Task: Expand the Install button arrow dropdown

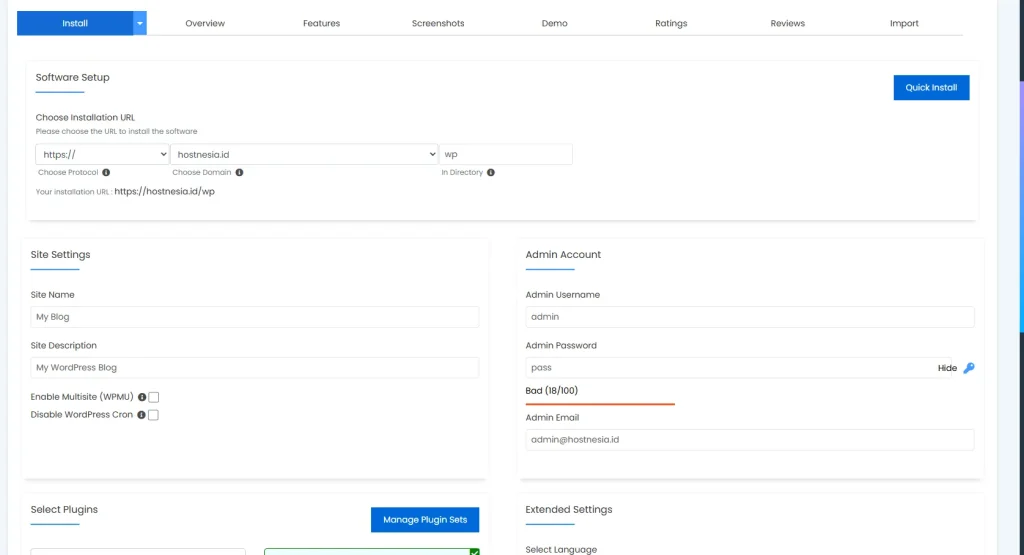Action: pos(140,23)
